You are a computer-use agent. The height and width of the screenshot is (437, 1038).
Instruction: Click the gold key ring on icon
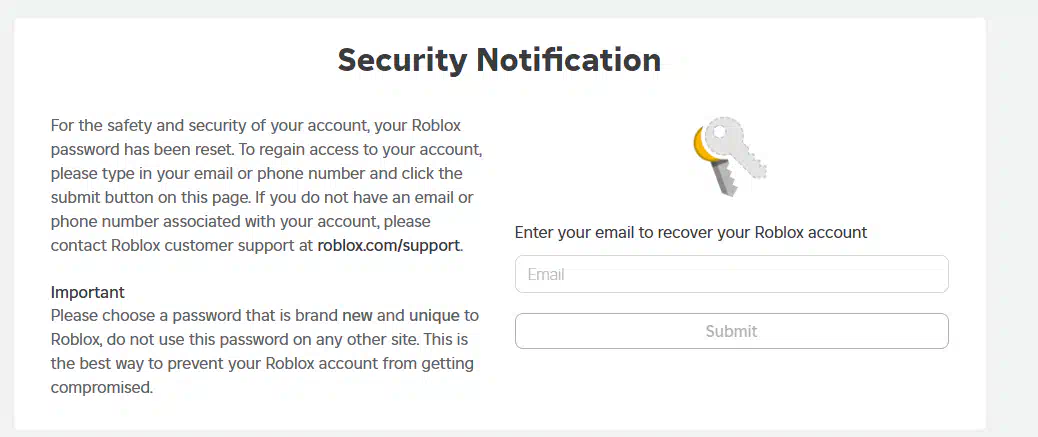click(x=700, y=146)
